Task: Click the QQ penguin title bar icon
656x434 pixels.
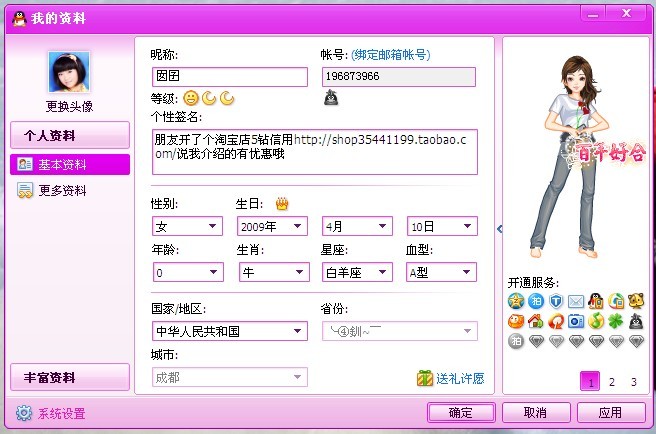Action: click(19, 18)
